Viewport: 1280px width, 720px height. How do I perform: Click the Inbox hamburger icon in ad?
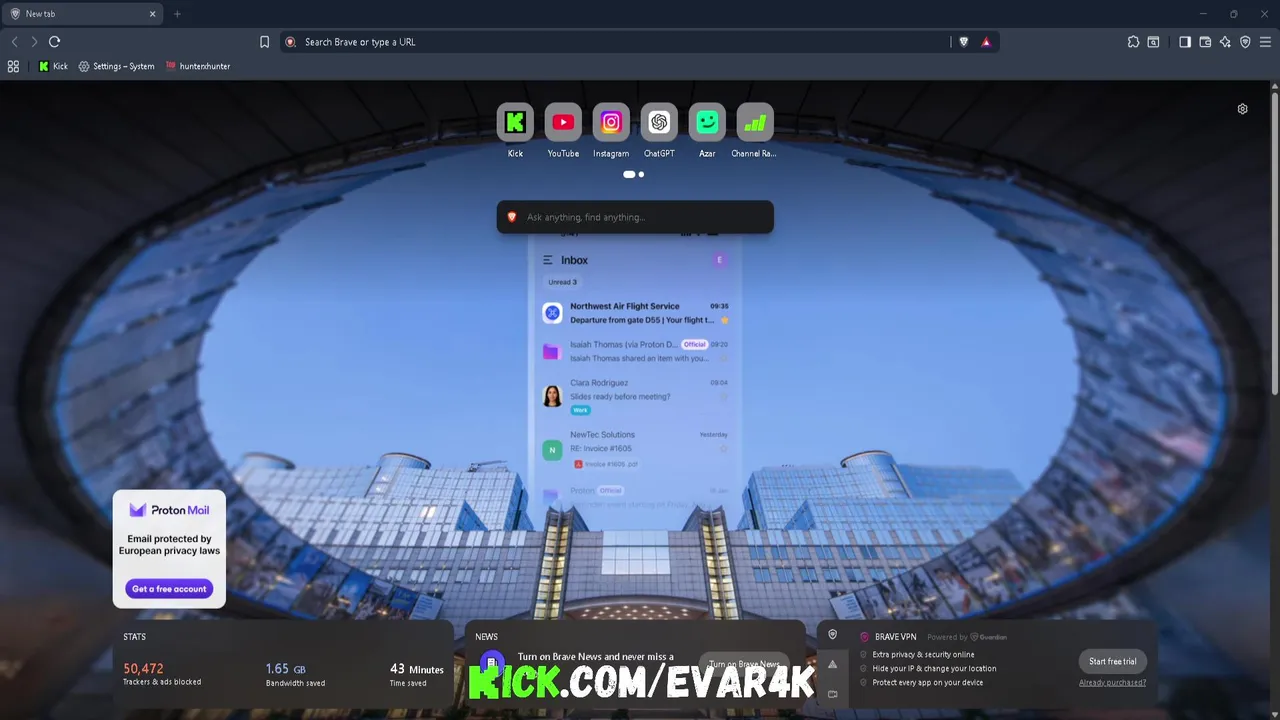[547, 260]
